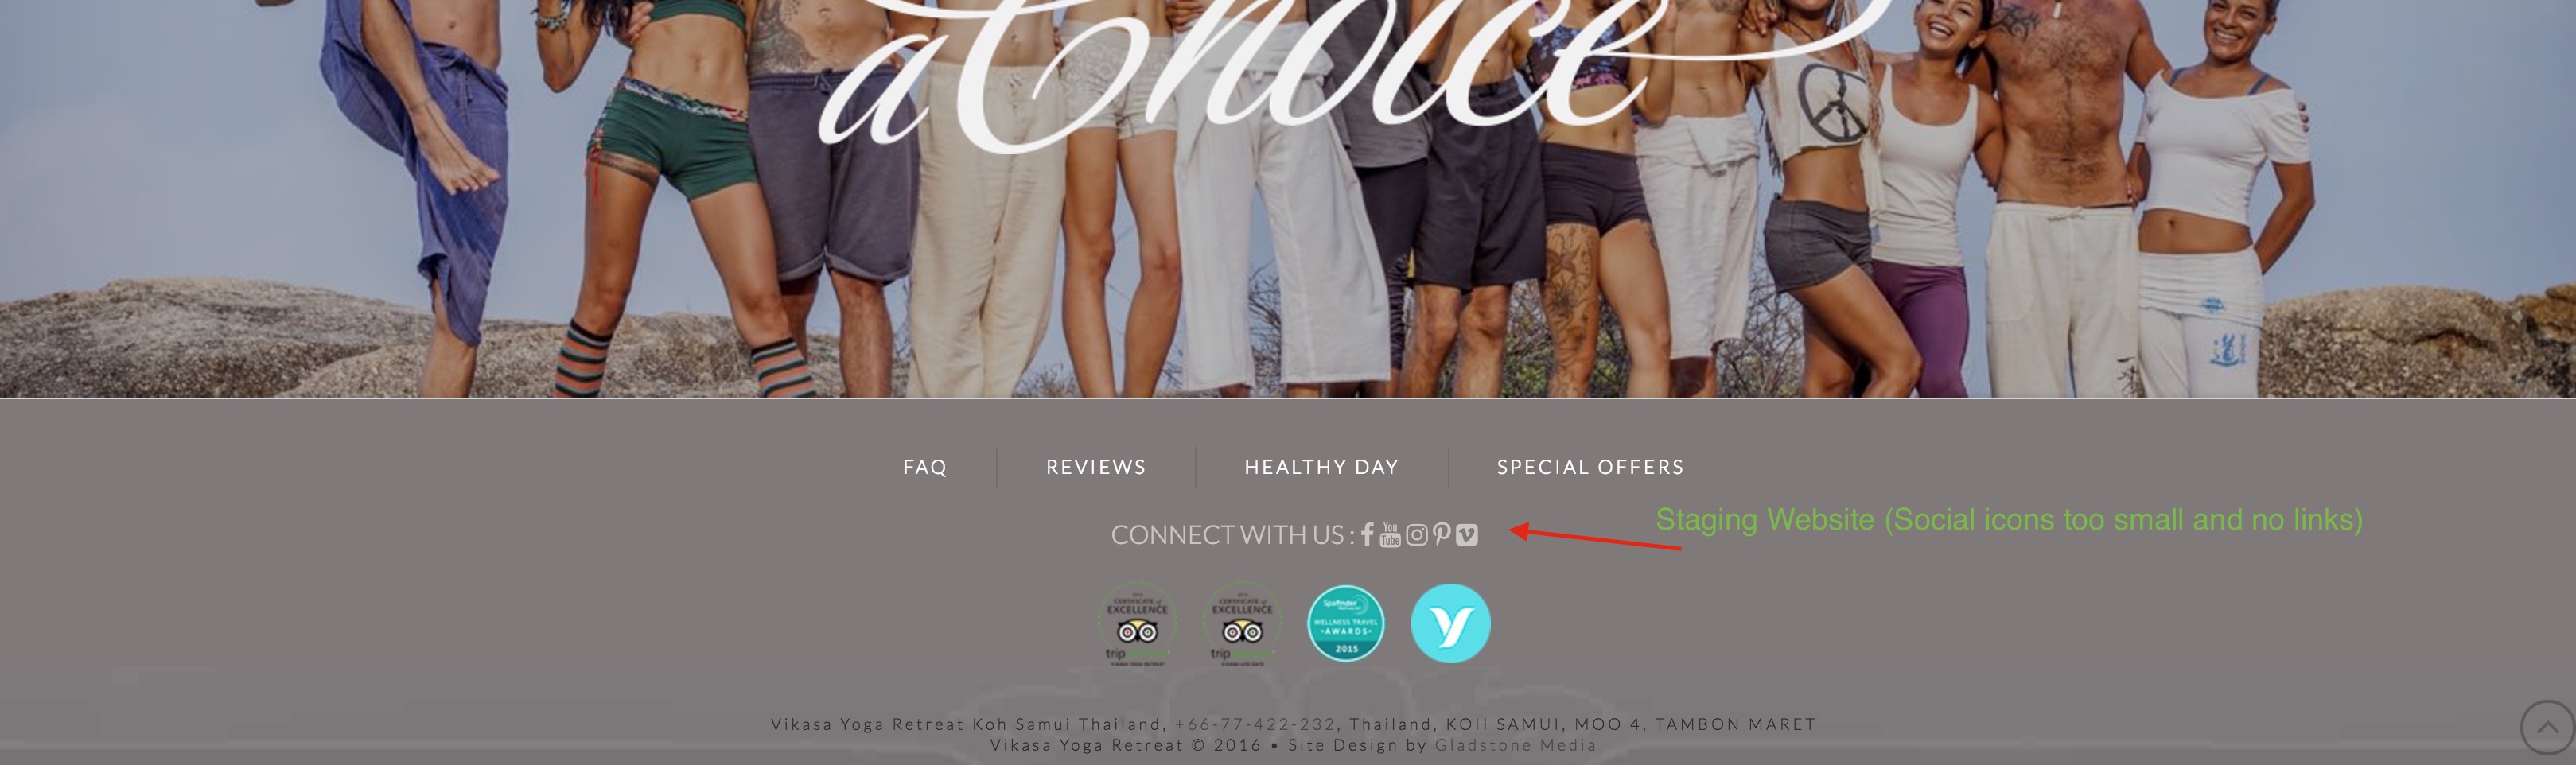Click the first TripAdvisor Certificate of Excellence badge
The width and height of the screenshot is (2576, 765).
pos(1137,624)
